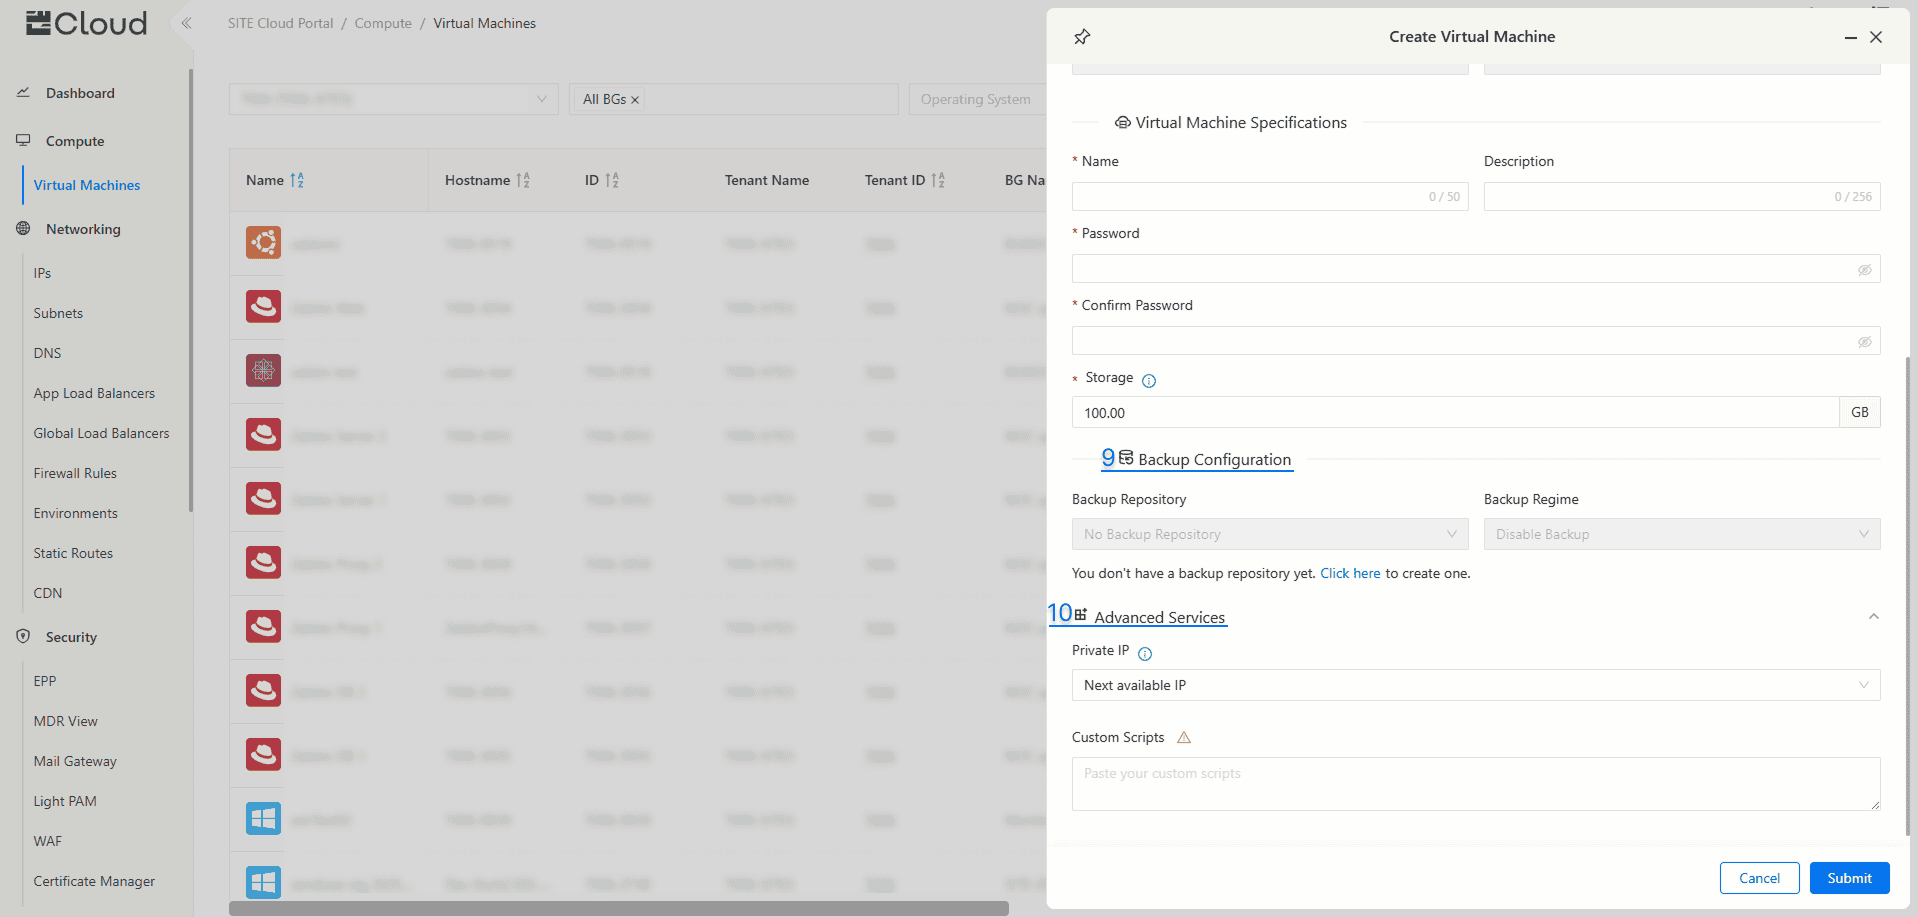Click the horizontal scrollbar under the table
The height and width of the screenshot is (917, 1918).
[618, 908]
